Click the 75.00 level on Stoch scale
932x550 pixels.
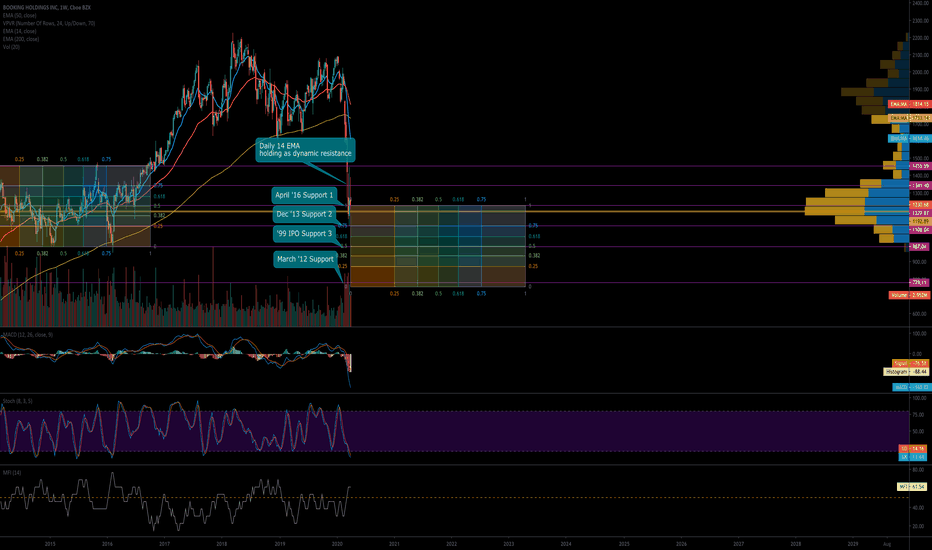pos(920,414)
